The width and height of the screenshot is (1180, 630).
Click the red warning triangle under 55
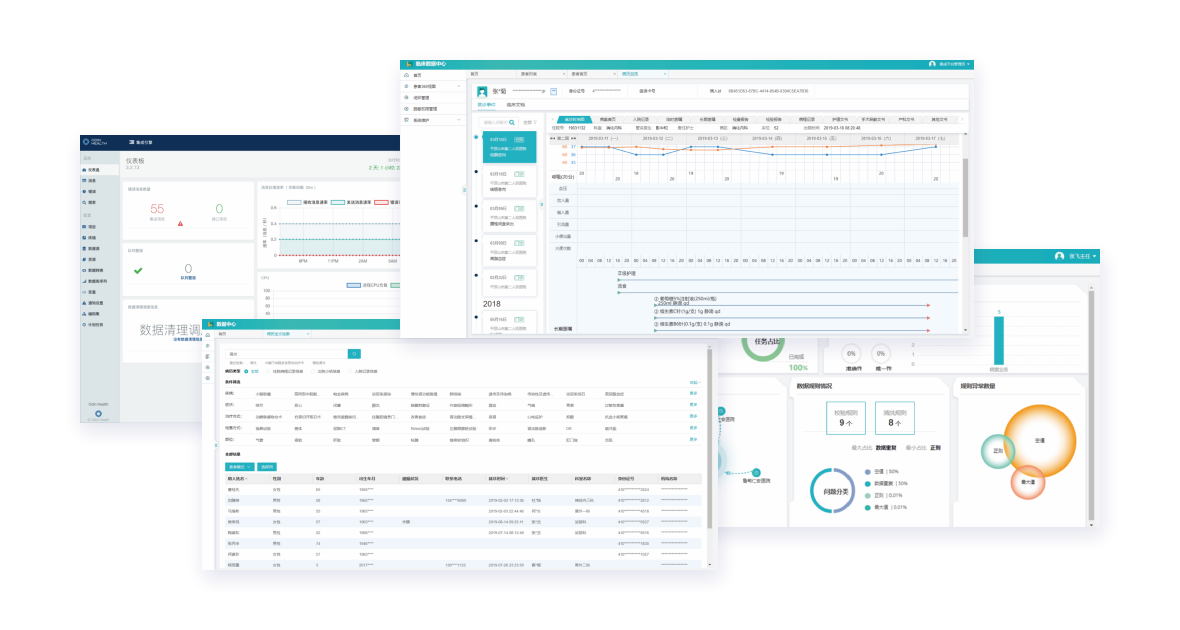point(180,223)
